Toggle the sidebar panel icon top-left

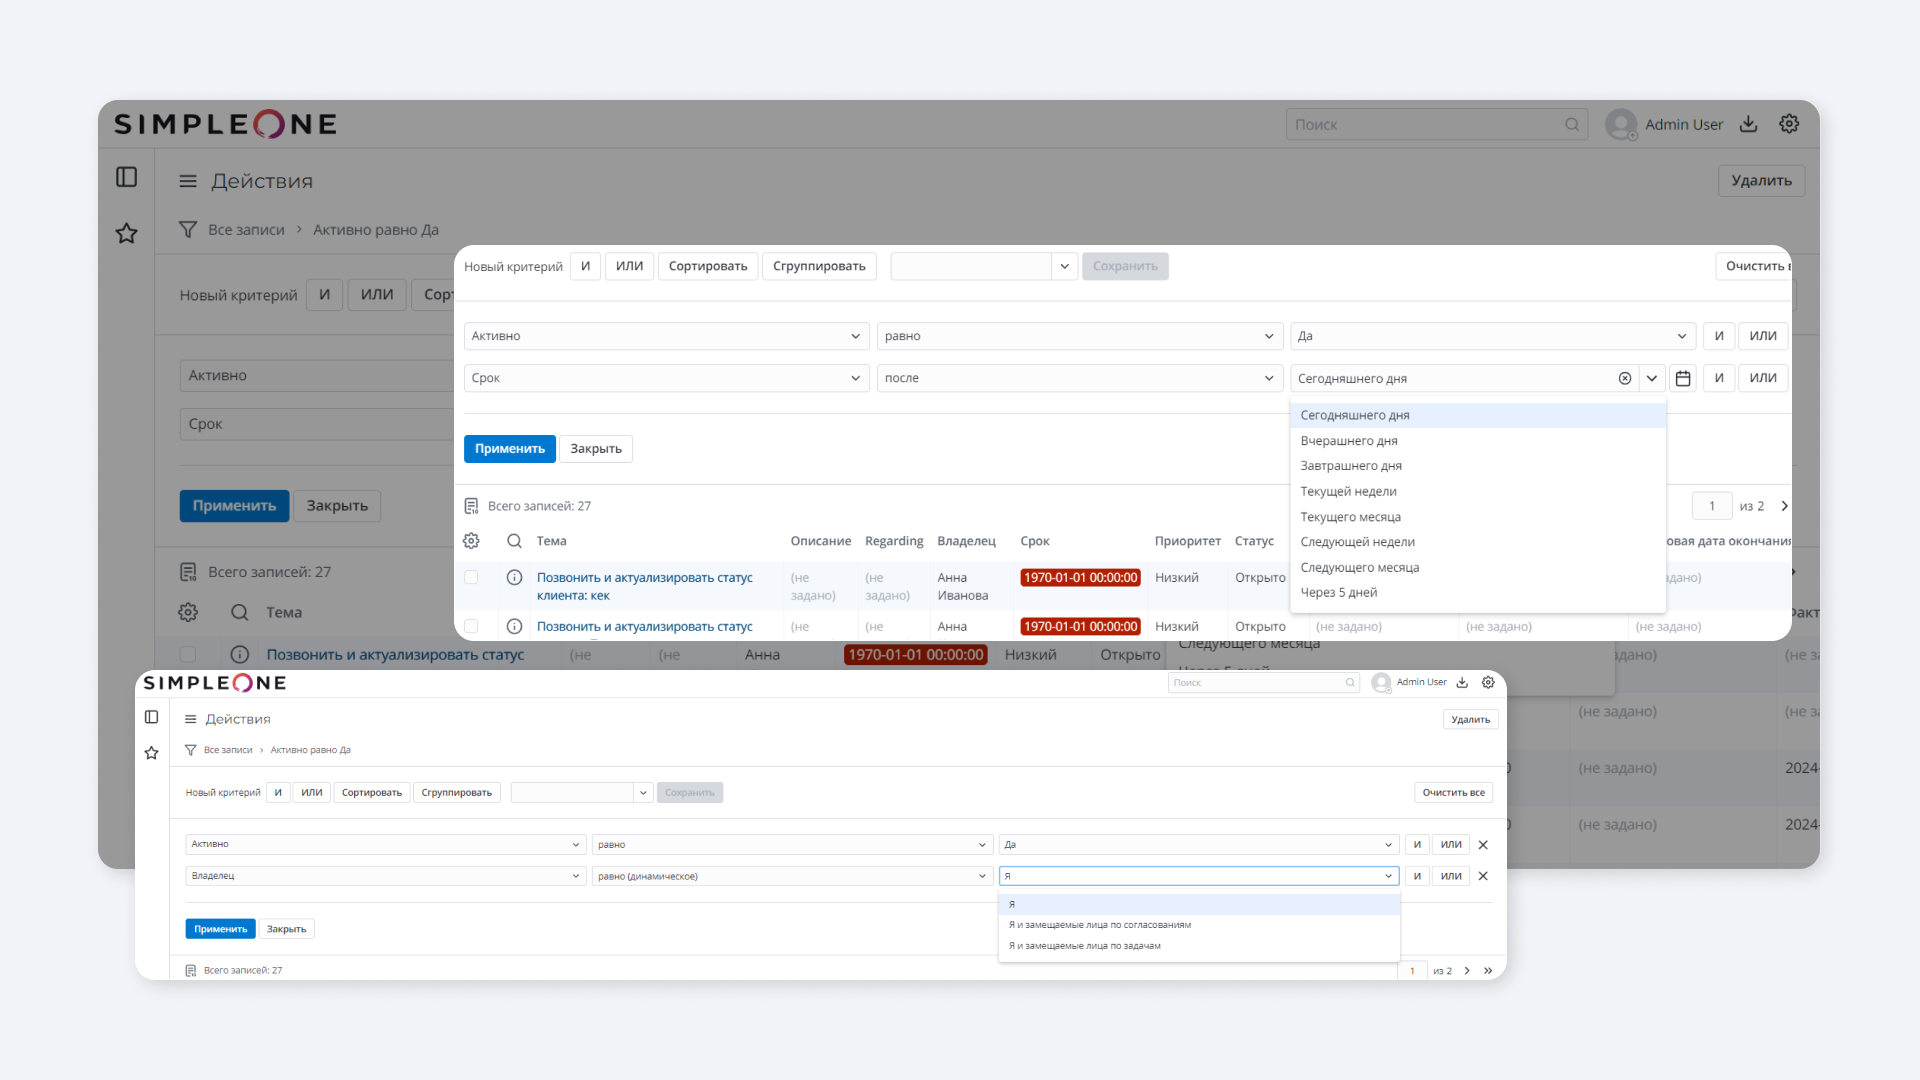coord(127,177)
